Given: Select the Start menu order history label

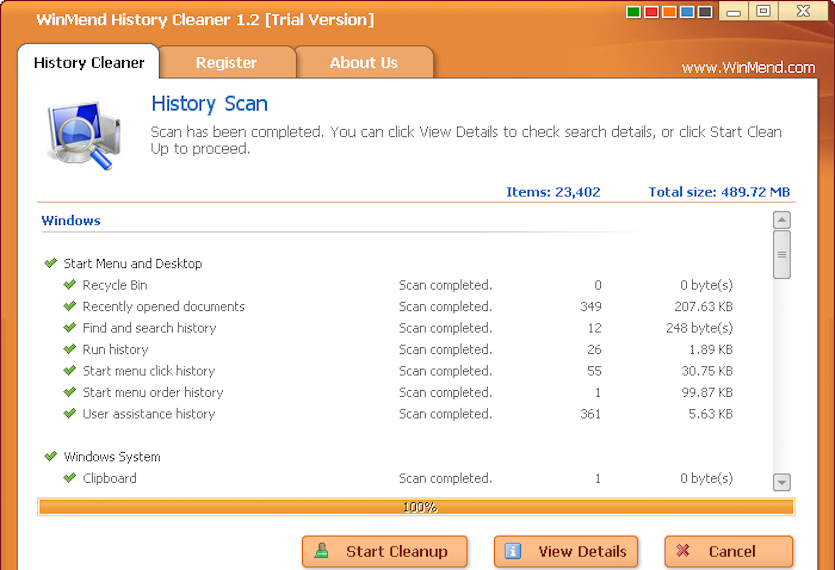Looking at the screenshot, I should pos(153,392).
